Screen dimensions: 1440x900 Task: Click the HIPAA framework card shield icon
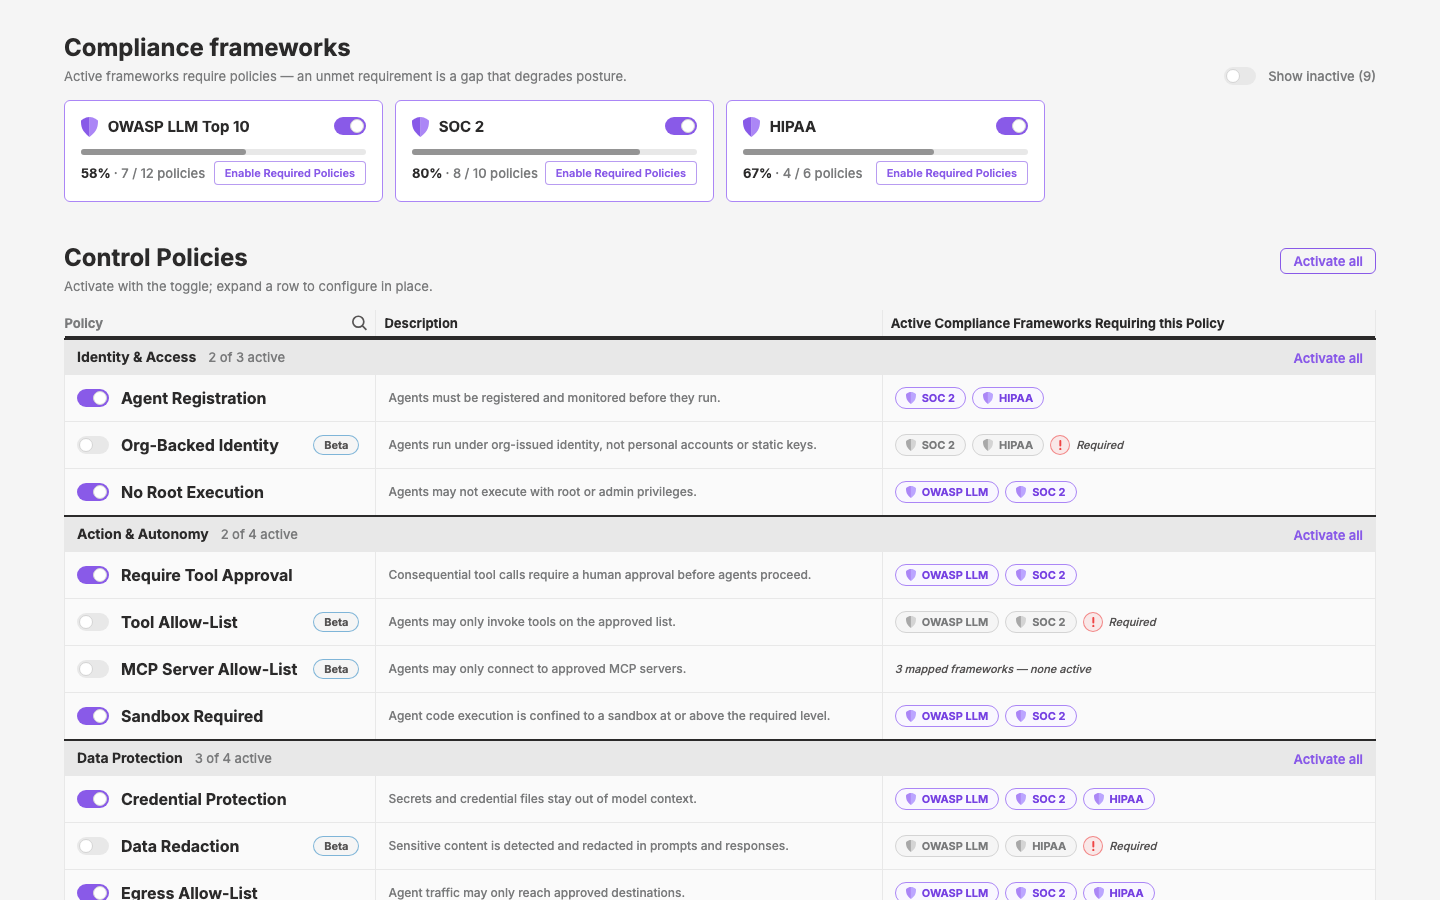pyautogui.click(x=751, y=126)
